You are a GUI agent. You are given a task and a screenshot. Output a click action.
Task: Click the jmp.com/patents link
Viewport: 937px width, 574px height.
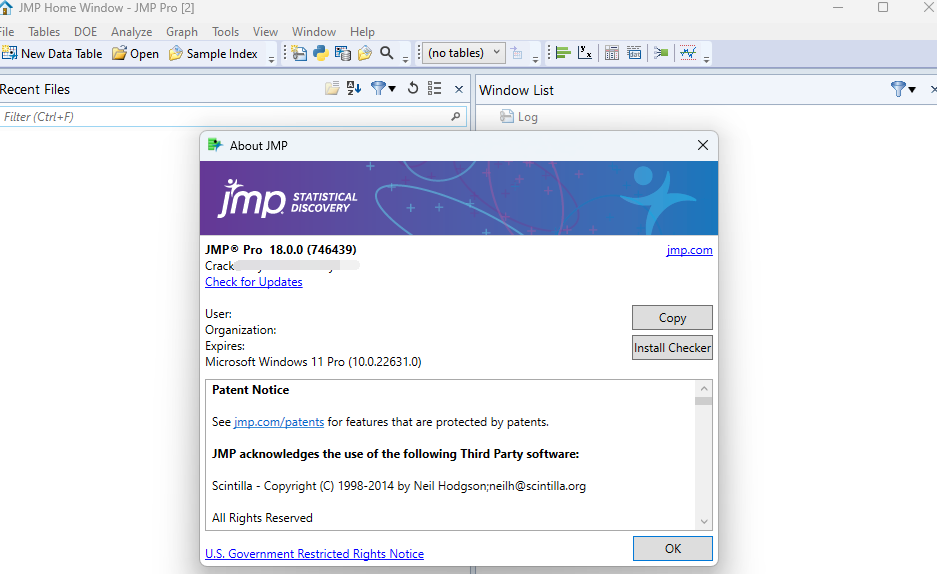pos(279,422)
